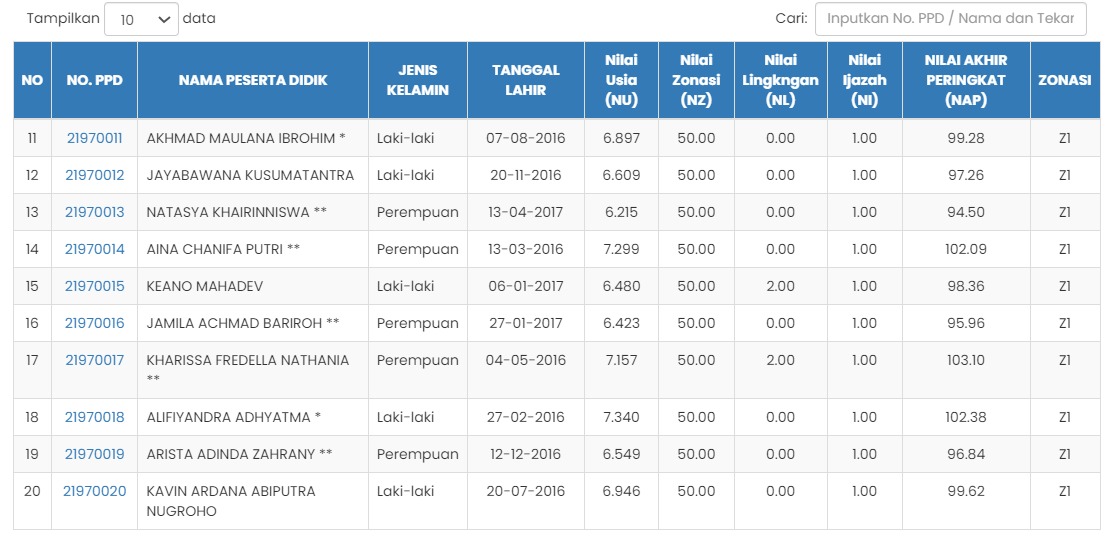
Task: Sort by NO column header
Action: pos(32,80)
